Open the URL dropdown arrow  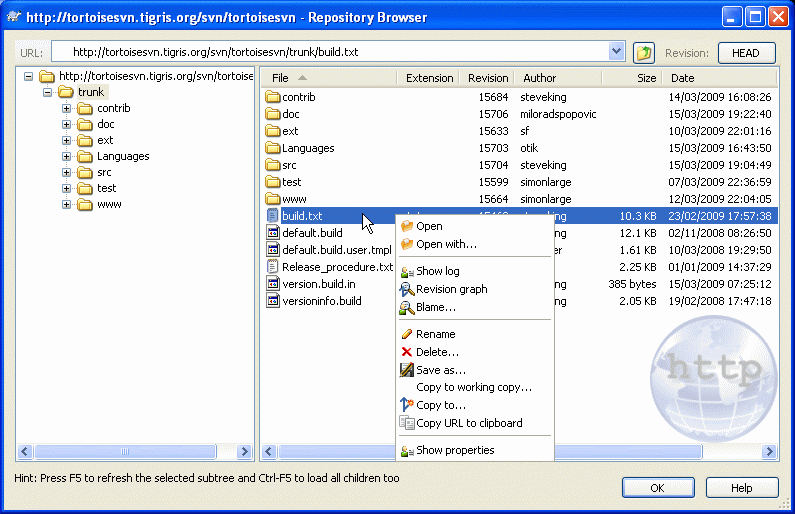[616, 52]
